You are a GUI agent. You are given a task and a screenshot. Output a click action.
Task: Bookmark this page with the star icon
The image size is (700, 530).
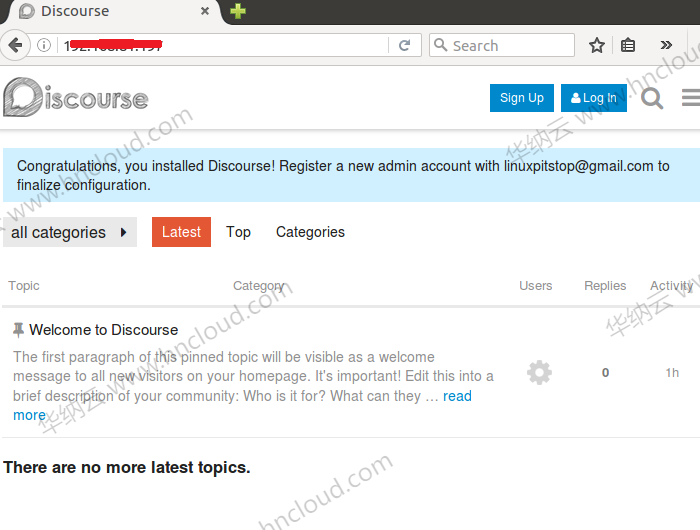(597, 45)
